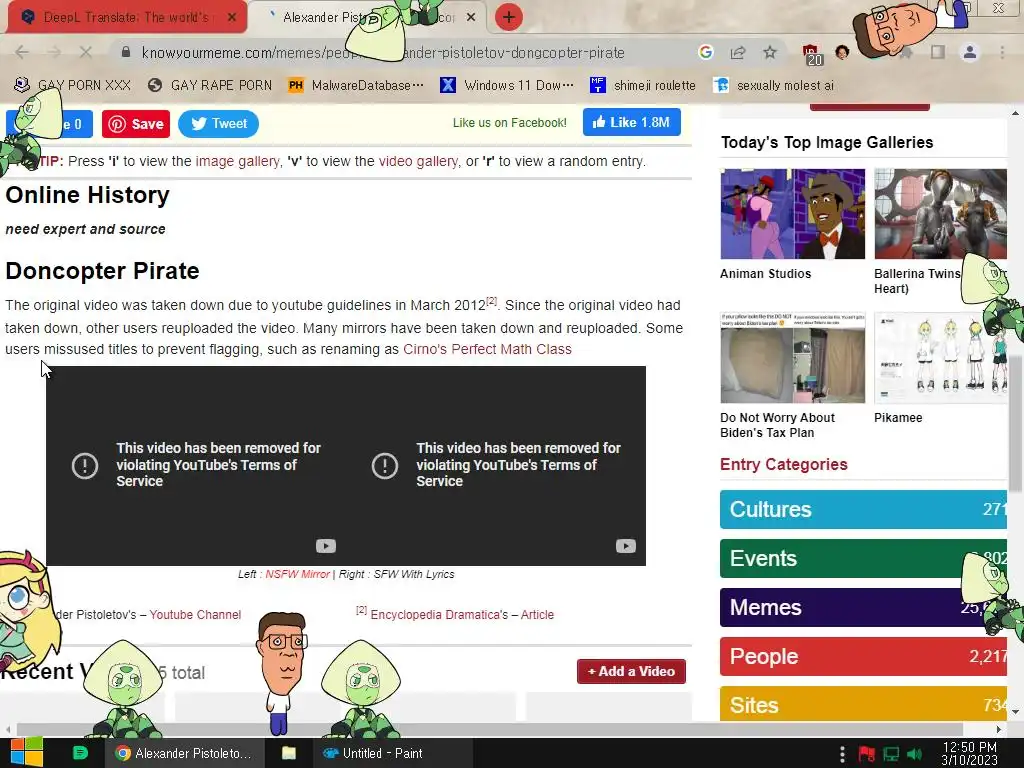Open the volume control tray icon
Image resolution: width=1024 pixels, height=768 pixels.
coord(915,754)
